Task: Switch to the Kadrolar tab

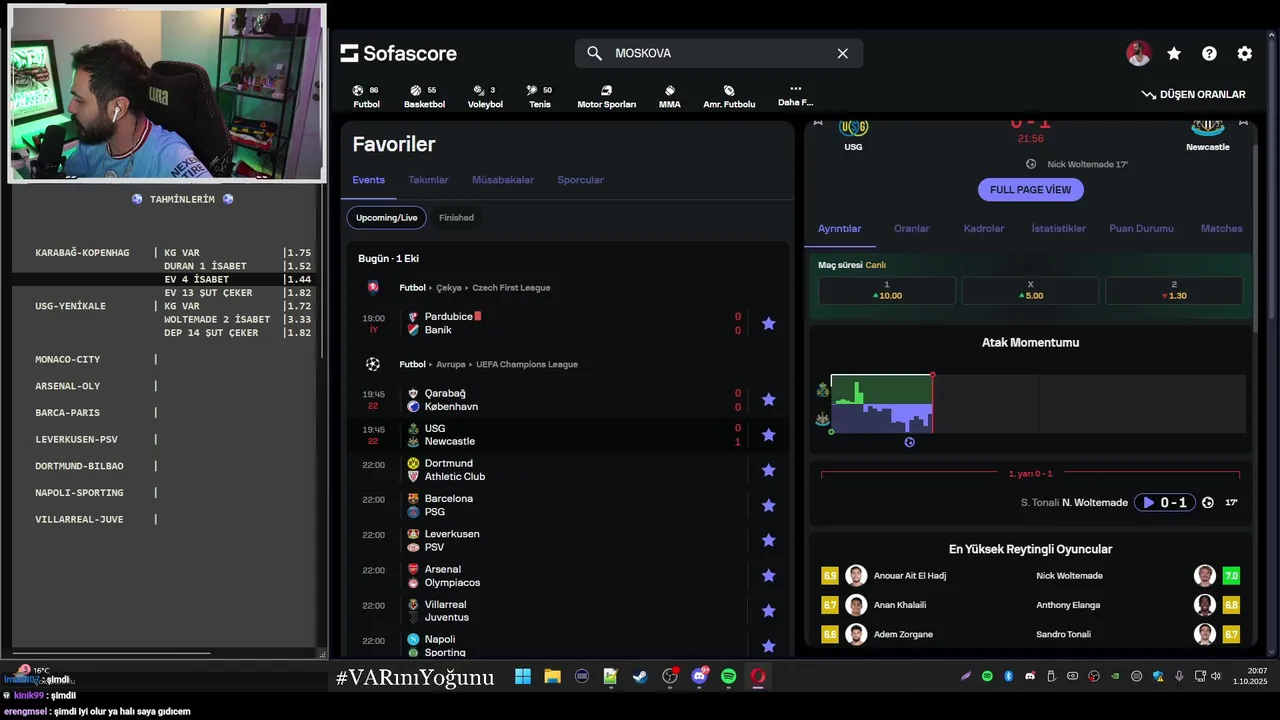Action: point(983,229)
